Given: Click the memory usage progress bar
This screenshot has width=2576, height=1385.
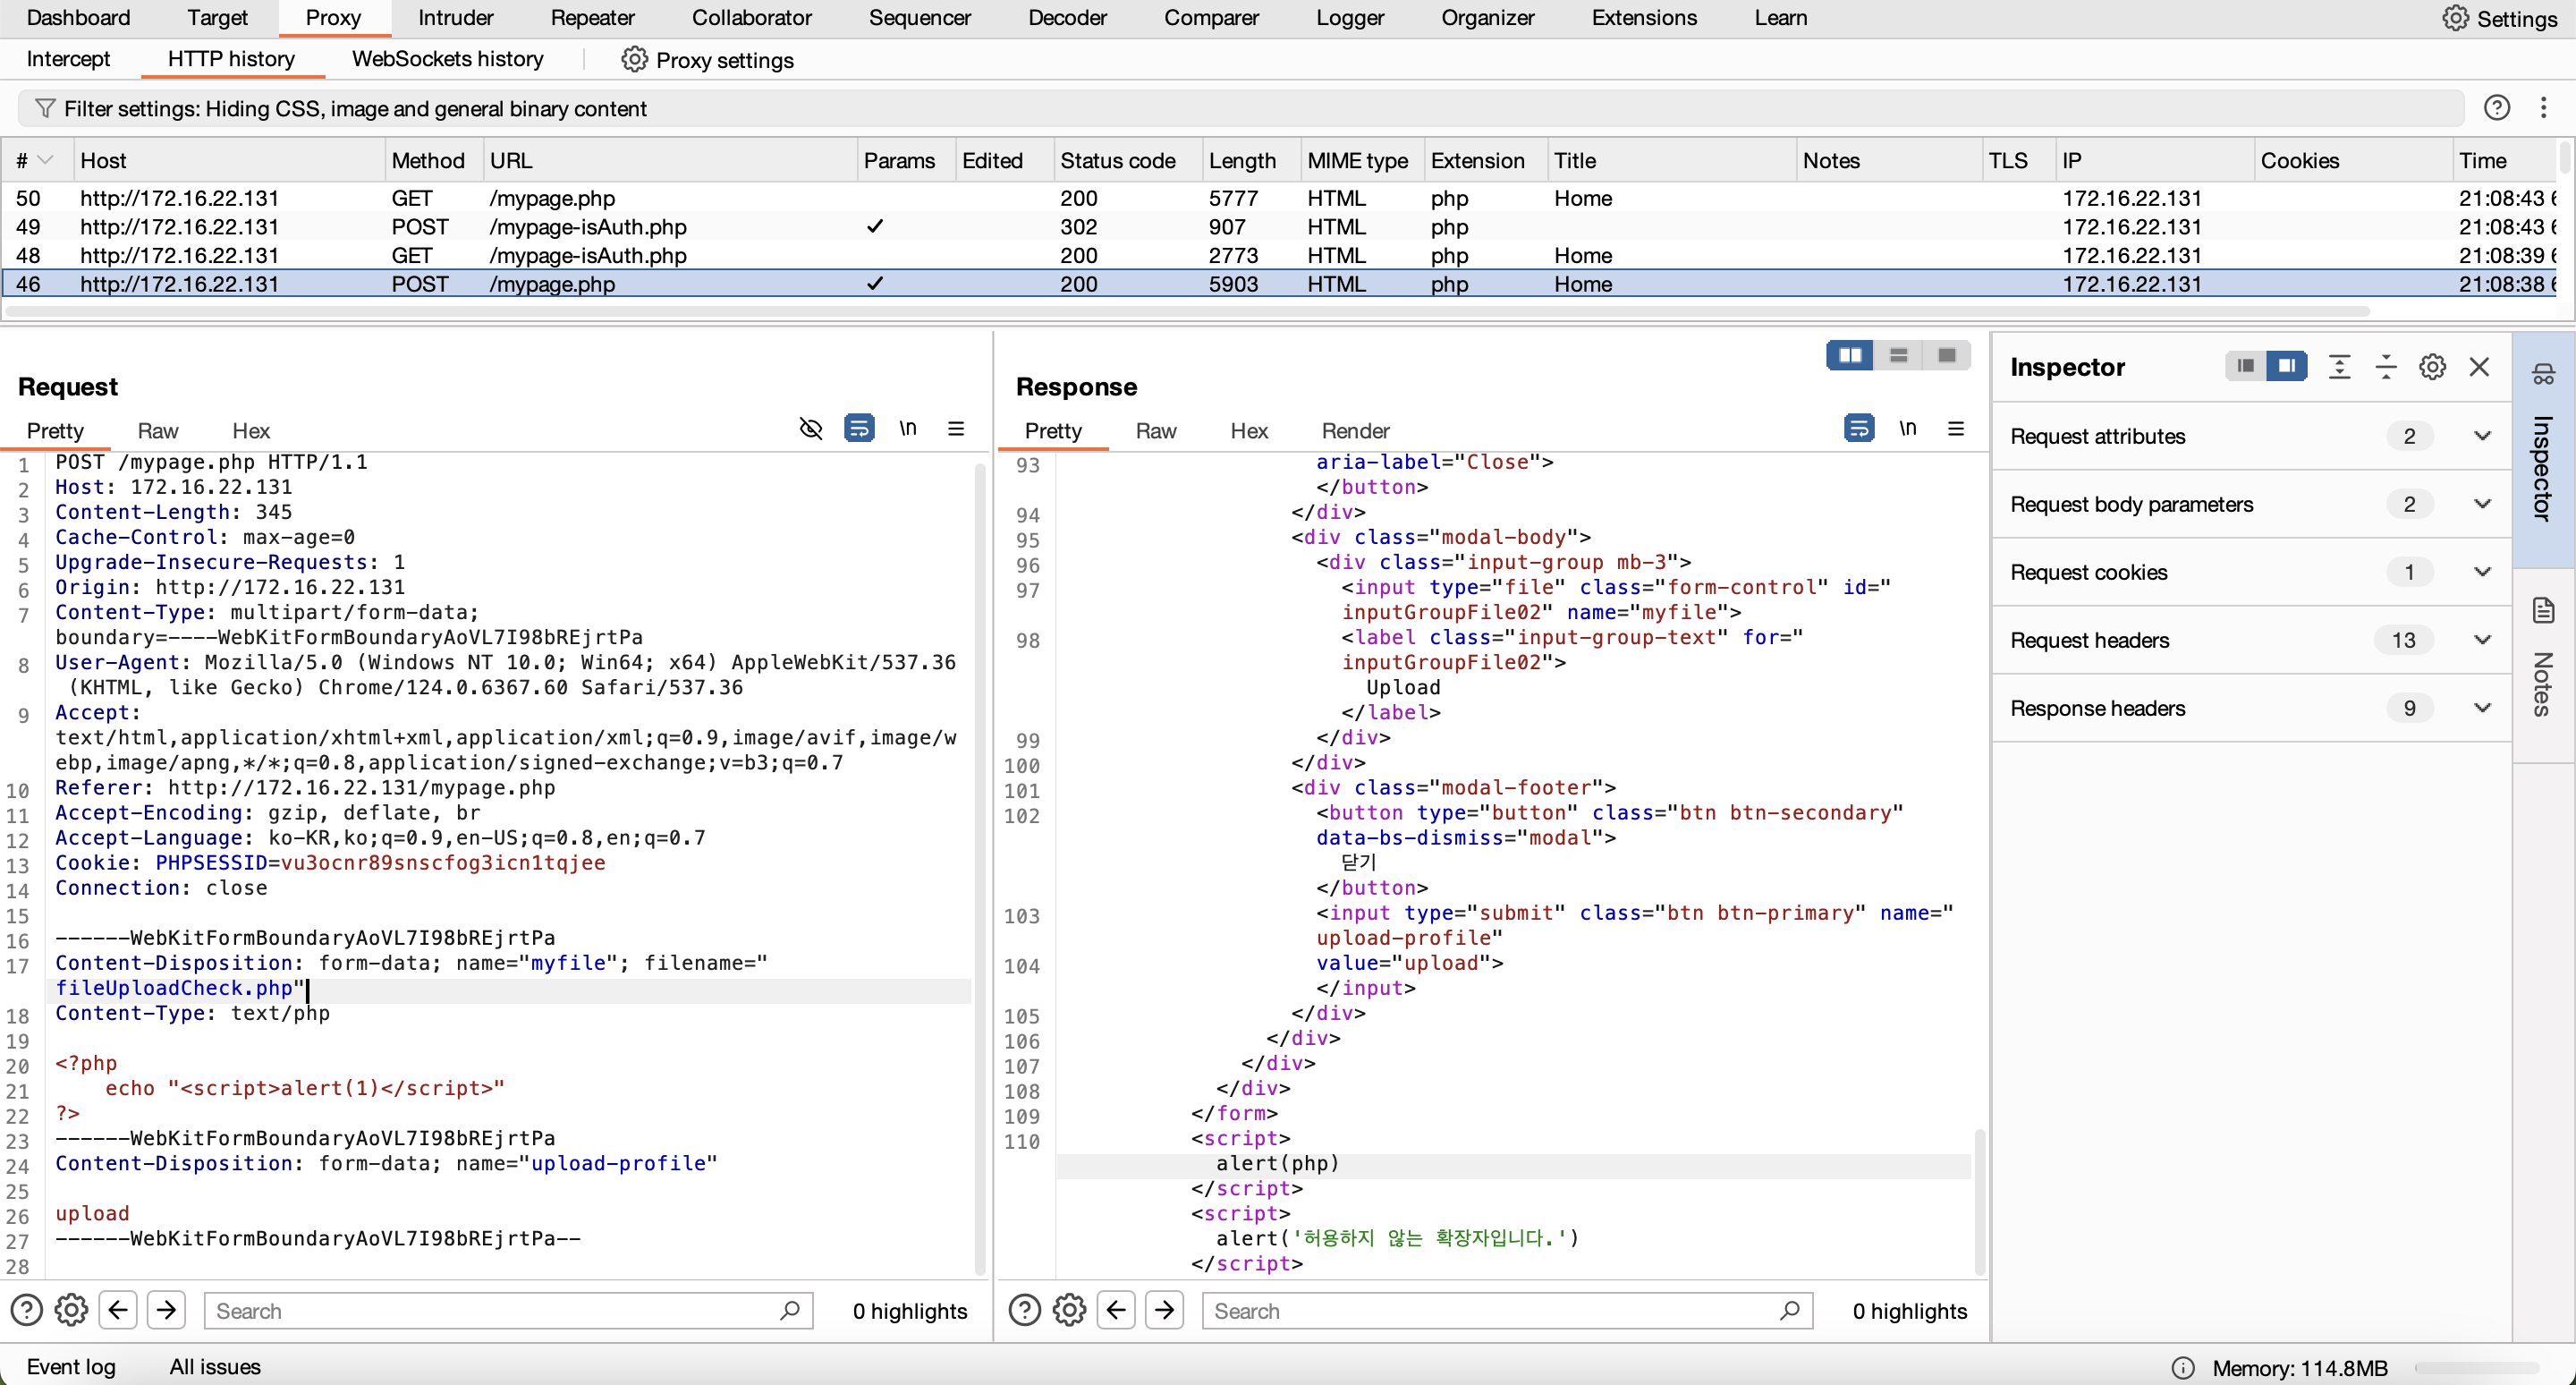Looking at the screenshot, I should pos(2476,1367).
